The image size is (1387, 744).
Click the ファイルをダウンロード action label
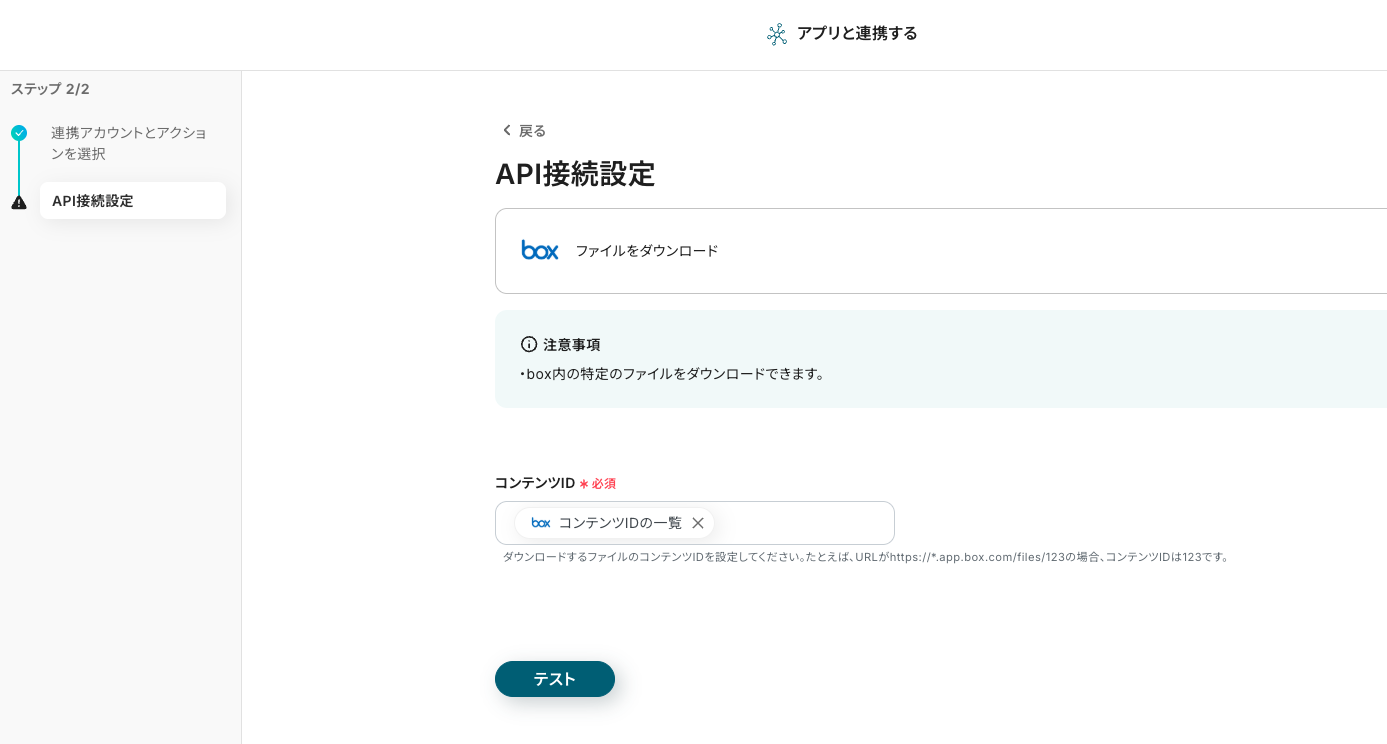(x=647, y=251)
